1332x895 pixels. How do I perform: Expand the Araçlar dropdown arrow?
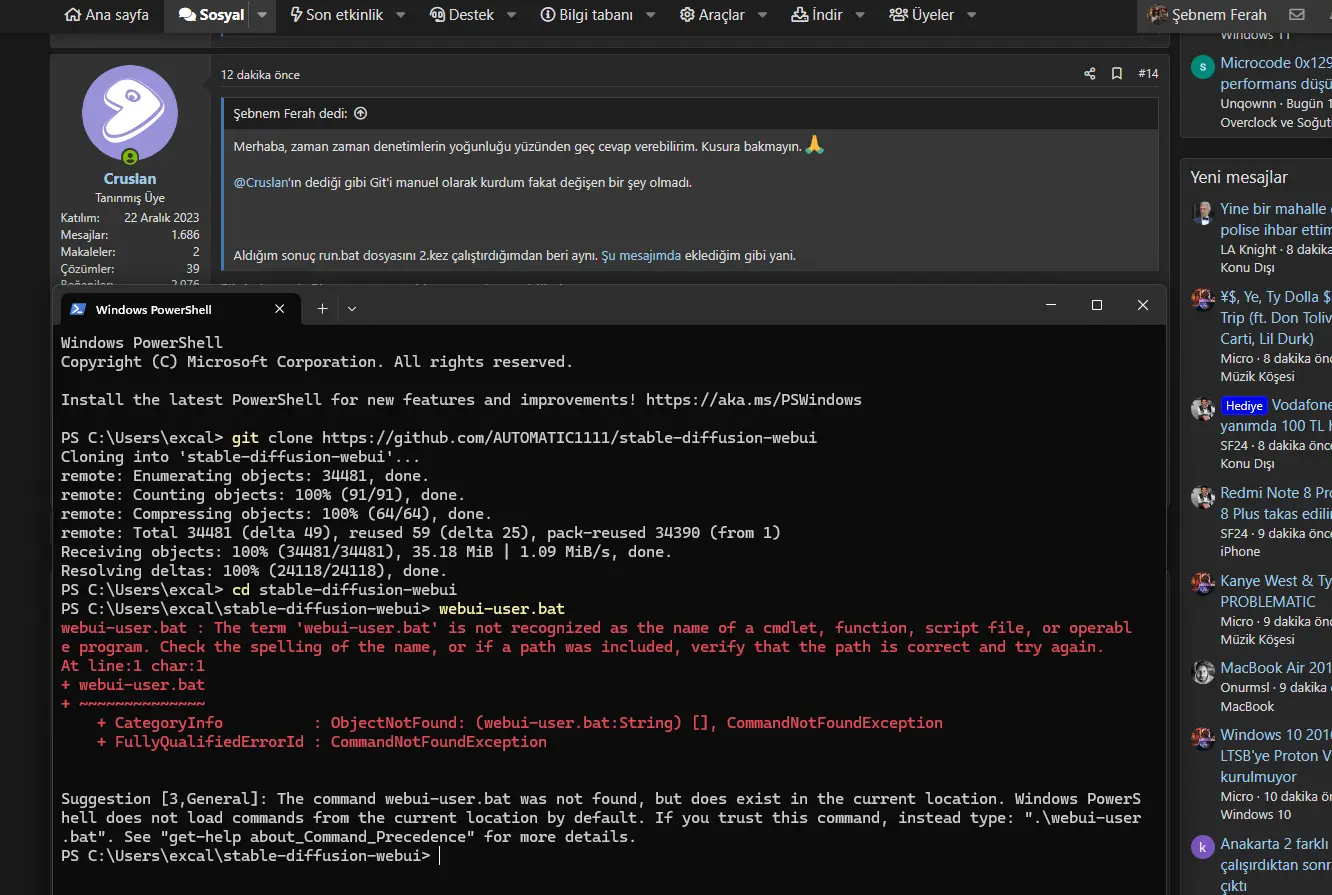(763, 15)
